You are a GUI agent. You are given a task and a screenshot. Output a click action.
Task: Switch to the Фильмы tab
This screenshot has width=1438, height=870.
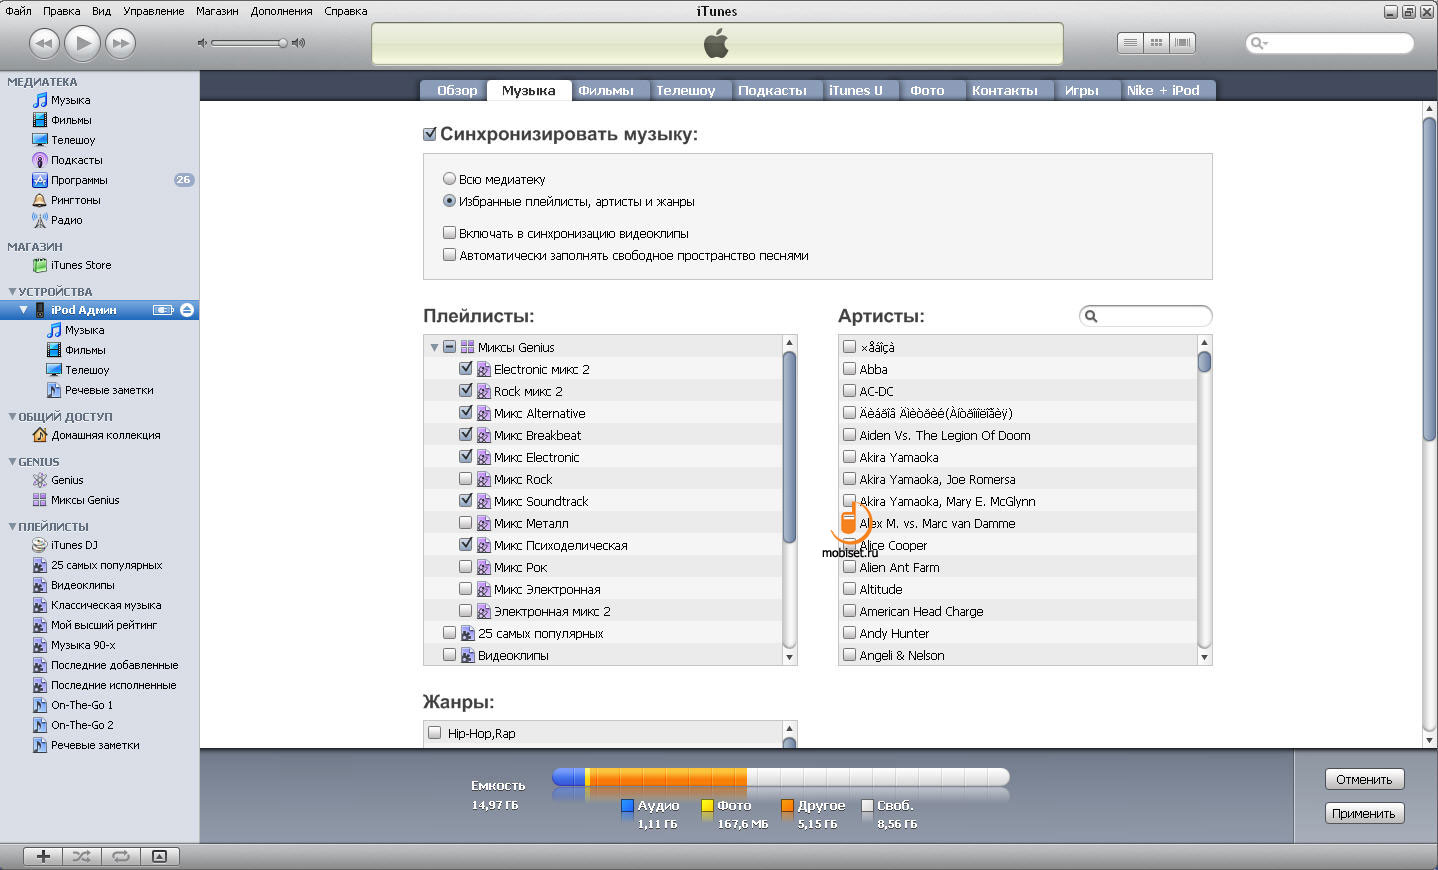click(606, 90)
